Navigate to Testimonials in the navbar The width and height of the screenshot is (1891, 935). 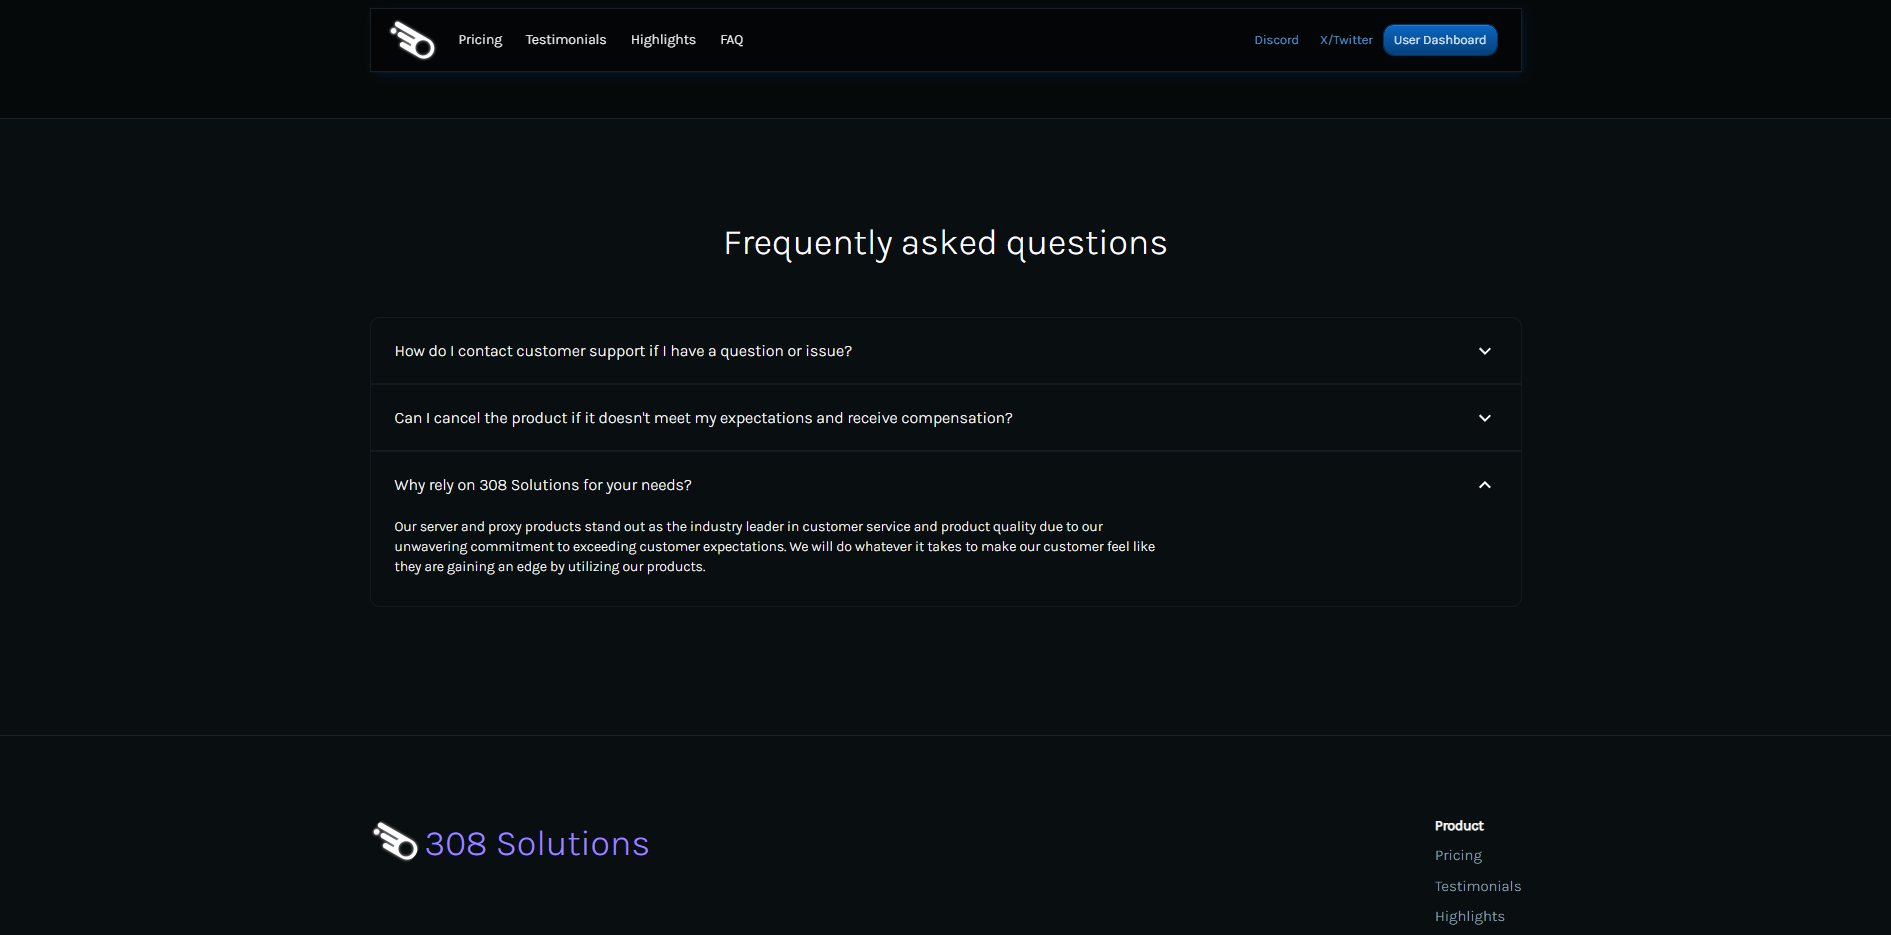point(565,40)
